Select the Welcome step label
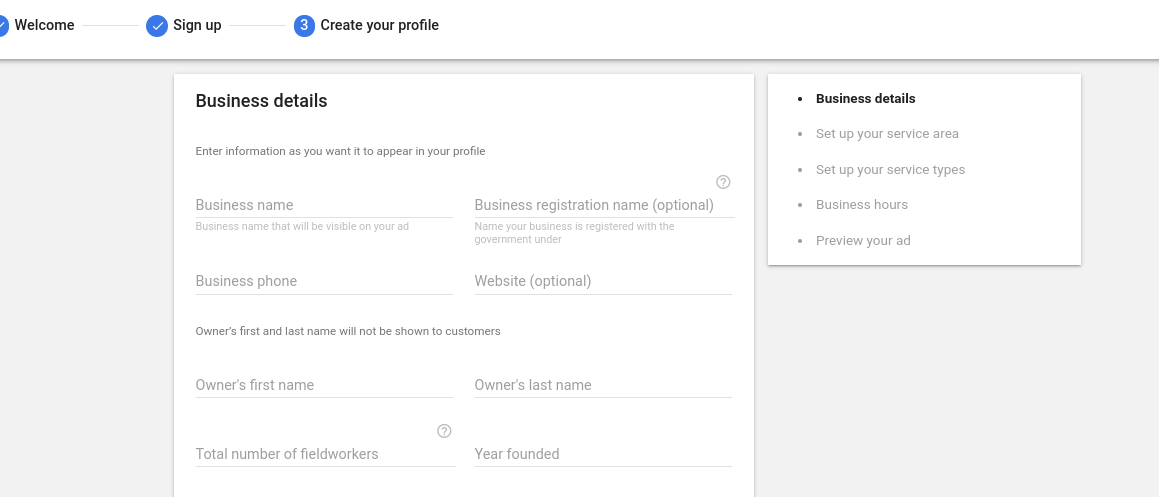Screen dimensions: 1159x497 tap(44, 25)
